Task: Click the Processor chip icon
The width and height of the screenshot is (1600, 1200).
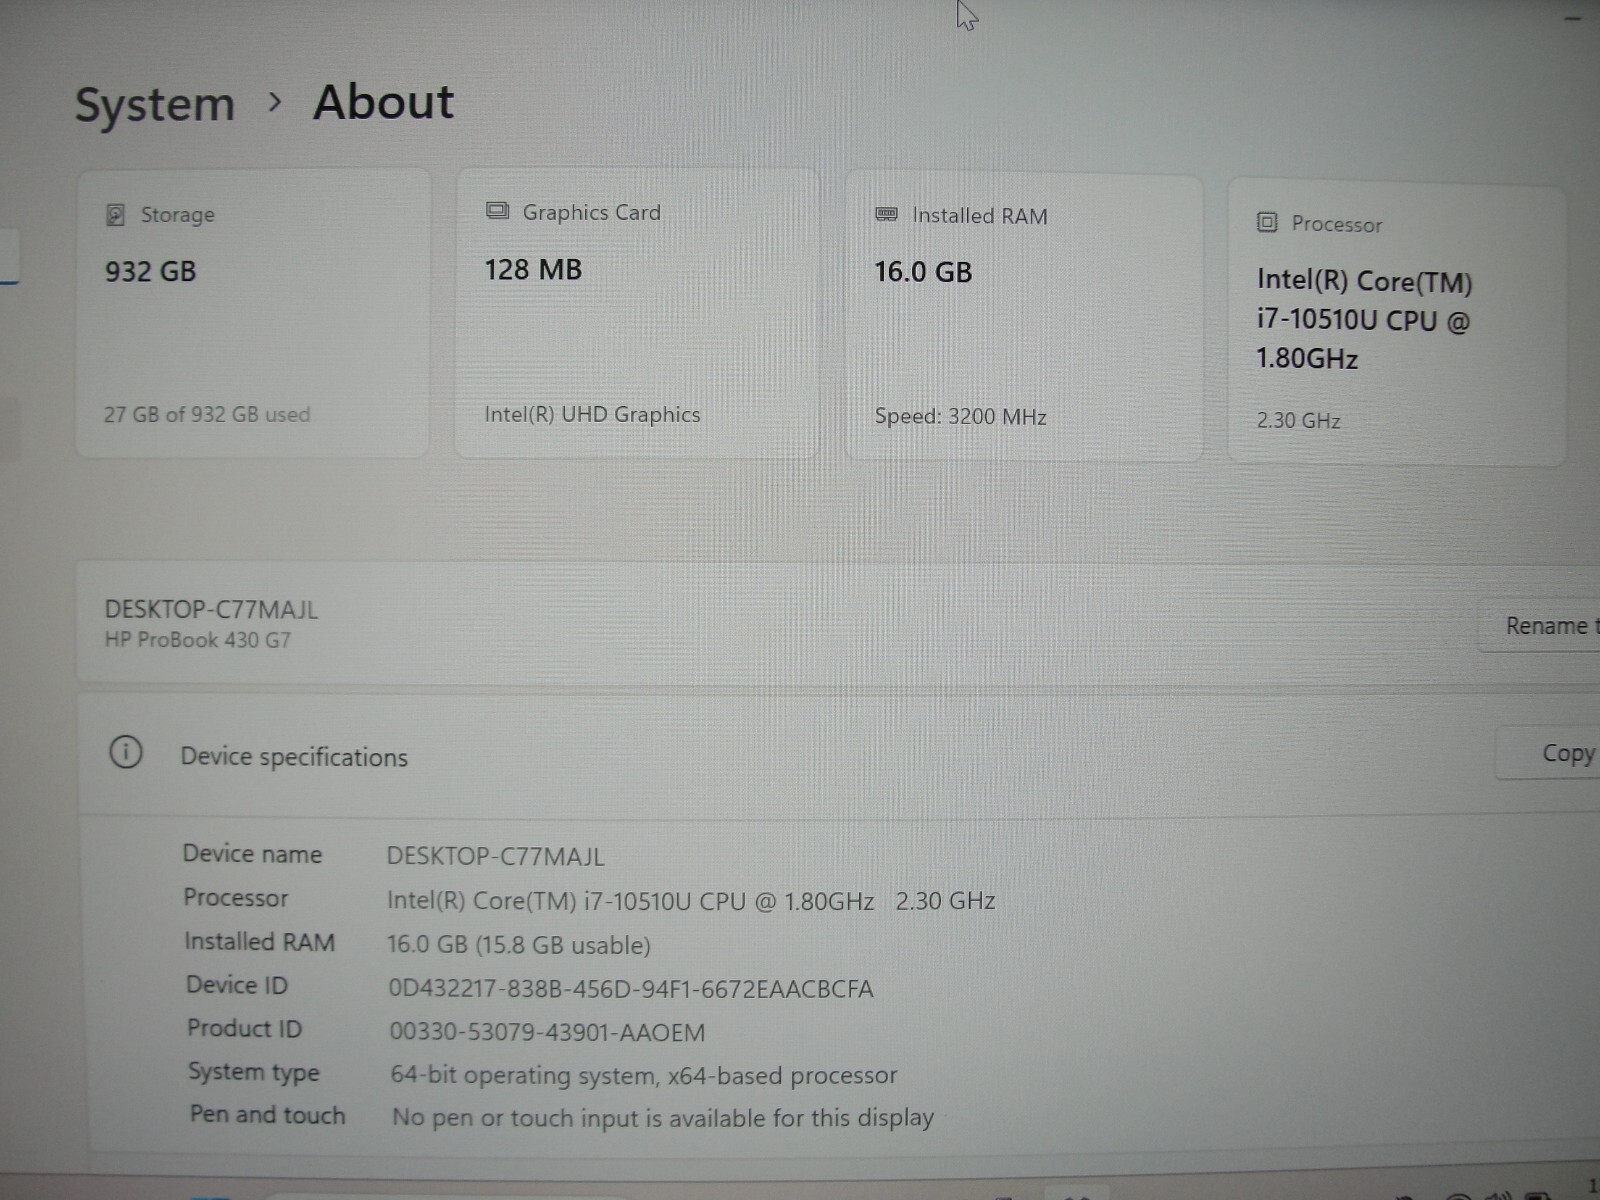Action: click(x=1267, y=222)
